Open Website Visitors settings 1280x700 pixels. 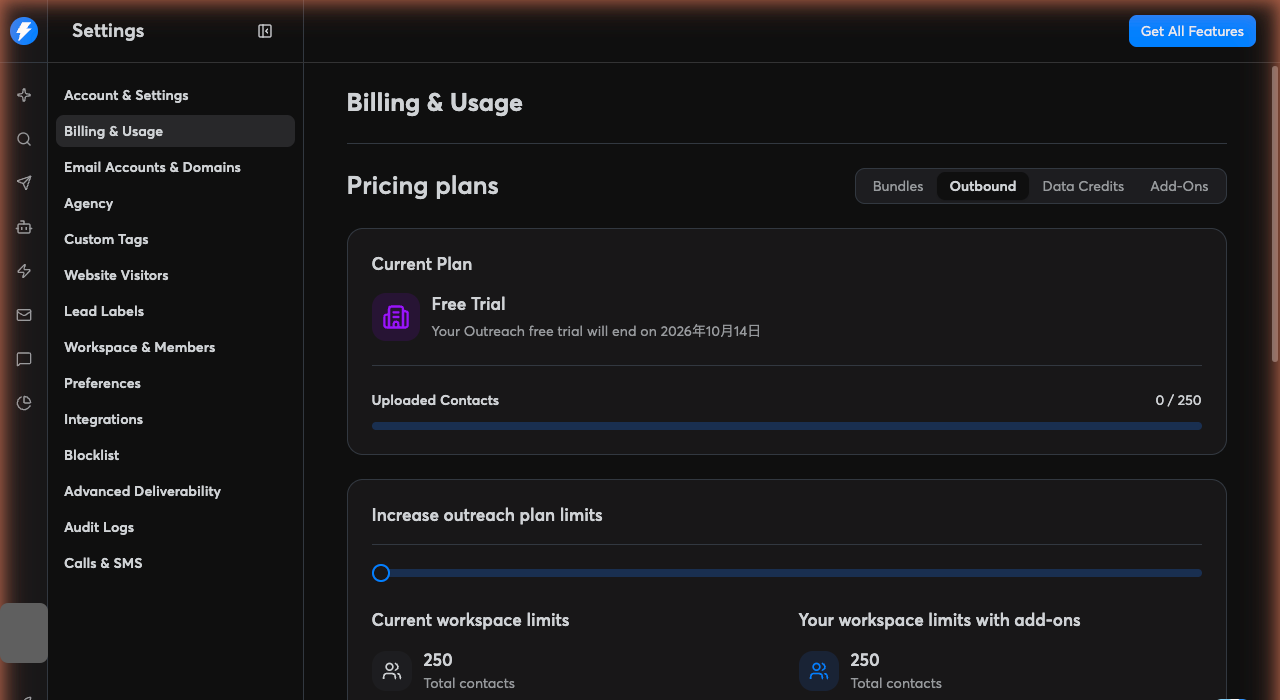175,275
